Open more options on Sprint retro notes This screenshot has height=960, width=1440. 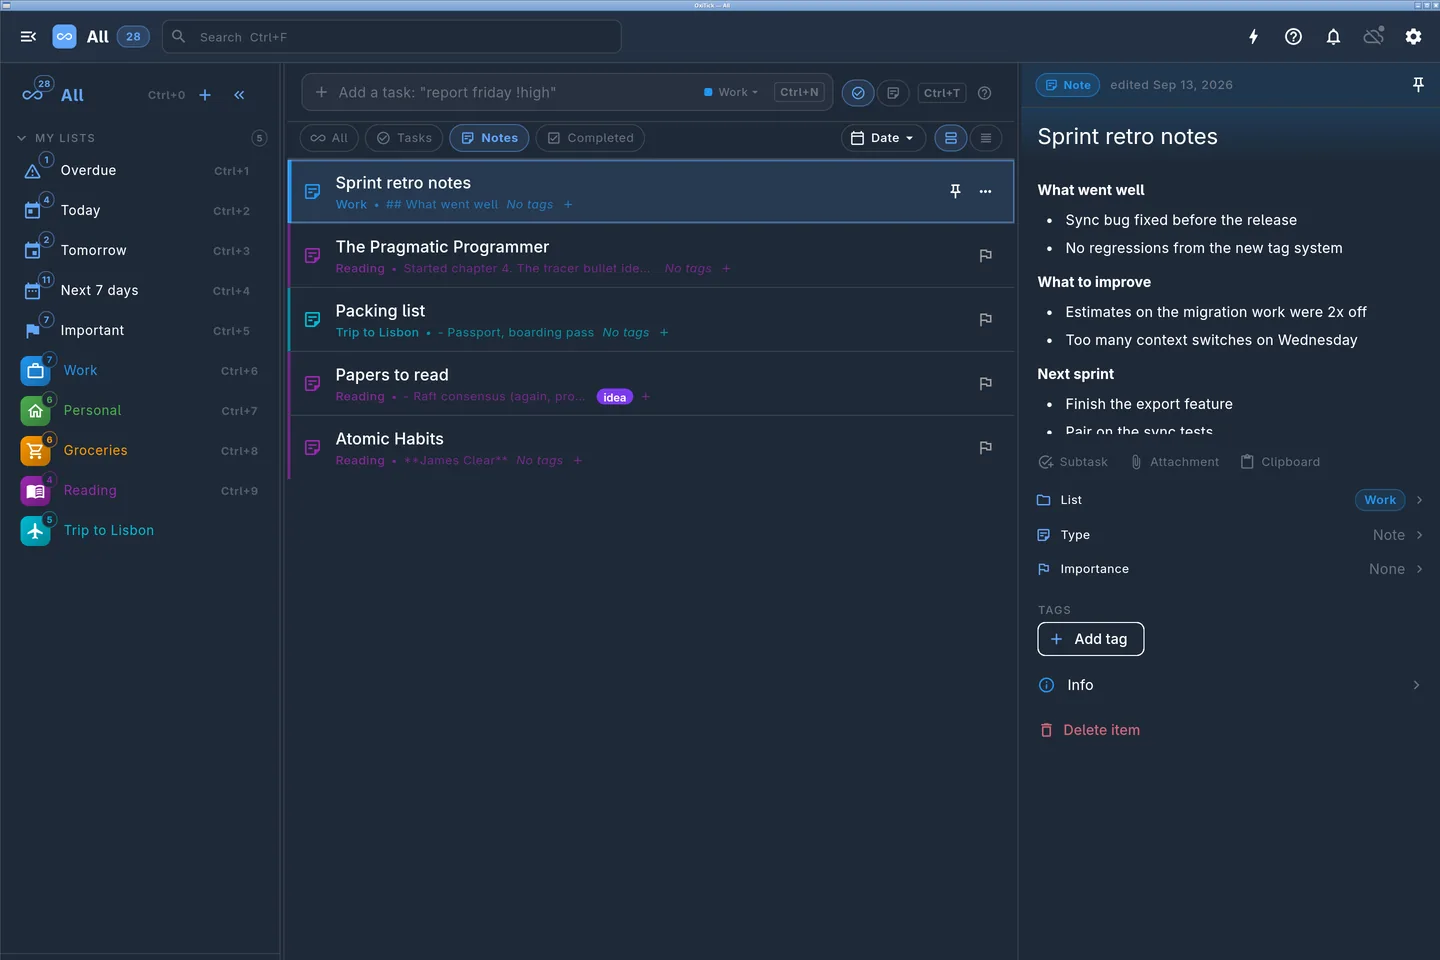(985, 191)
